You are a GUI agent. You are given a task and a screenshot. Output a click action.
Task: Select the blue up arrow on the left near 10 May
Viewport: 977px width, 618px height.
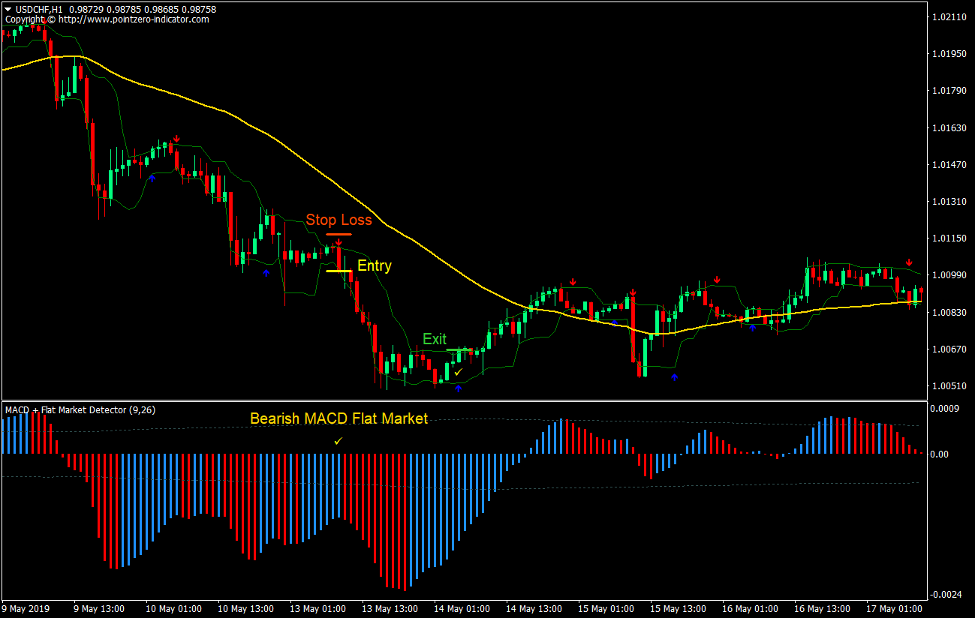point(152,180)
